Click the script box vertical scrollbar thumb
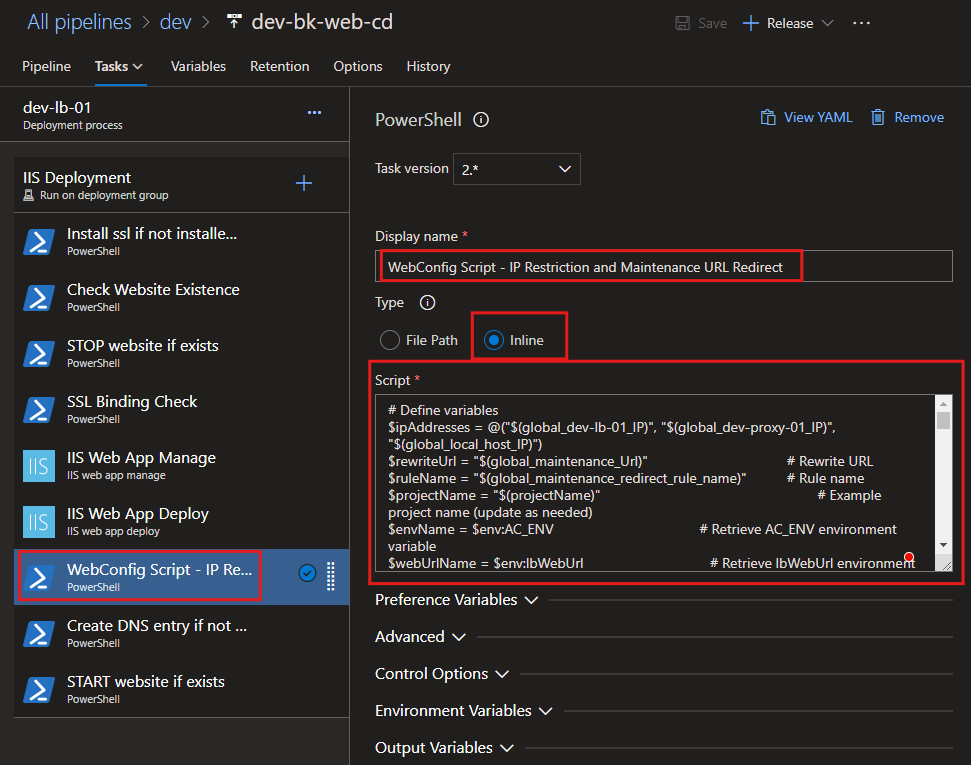The height and width of the screenshot is (765, 971). [943, 420]
